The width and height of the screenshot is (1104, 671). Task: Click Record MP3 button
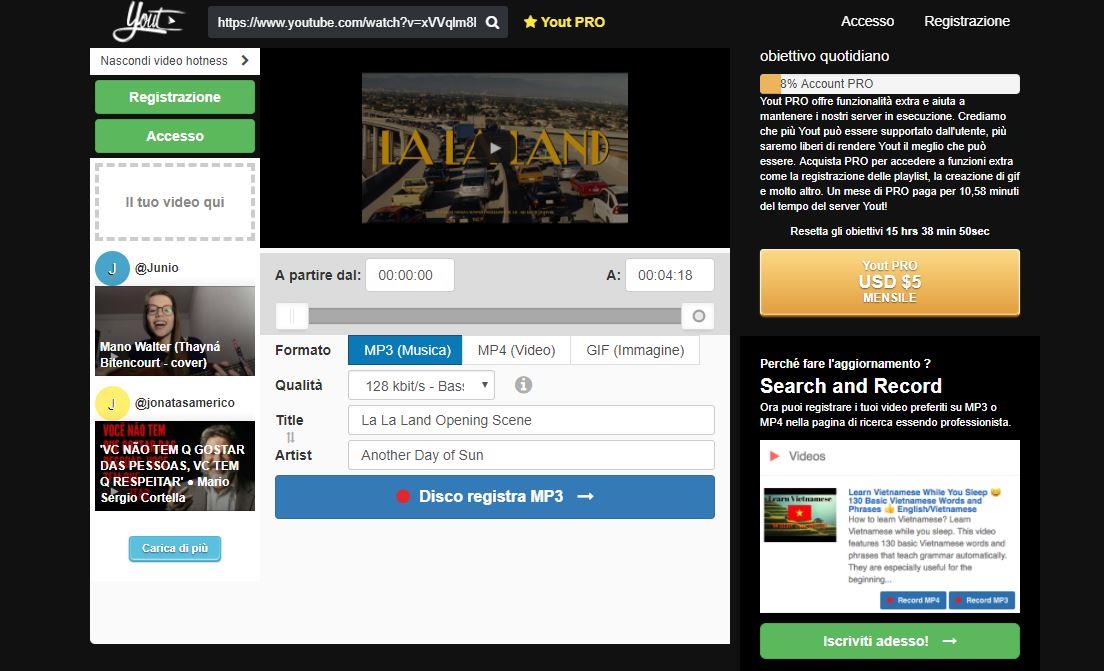tap(981, 600)
